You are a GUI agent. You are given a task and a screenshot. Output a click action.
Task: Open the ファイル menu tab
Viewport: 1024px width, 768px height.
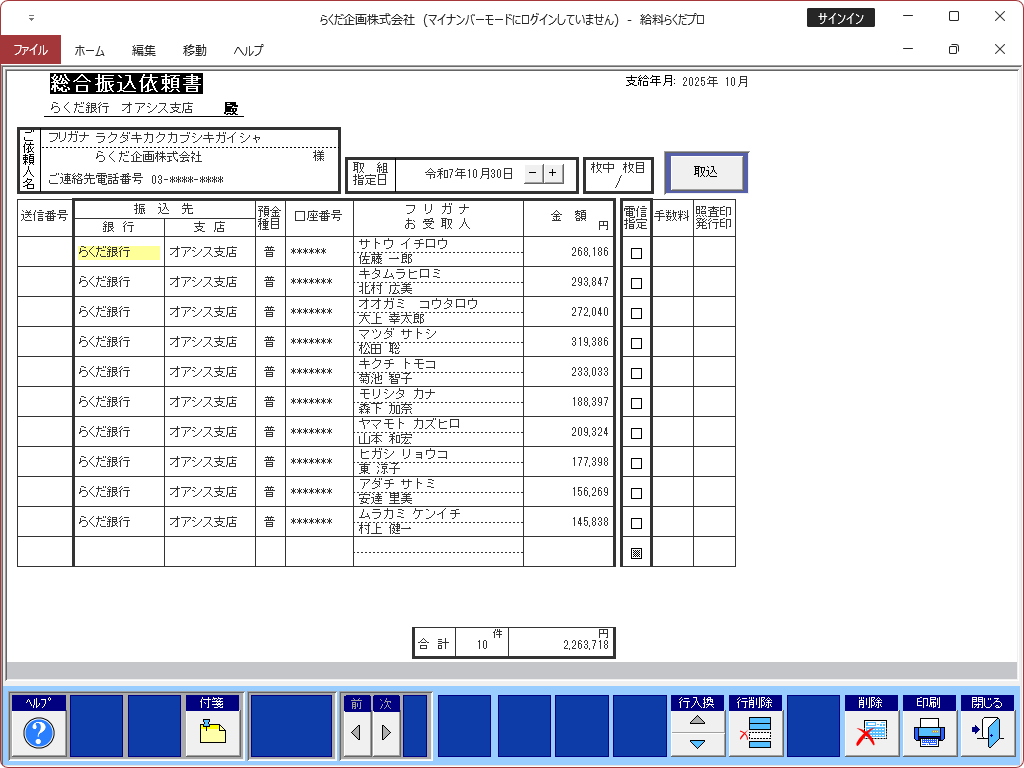point(30,50)
